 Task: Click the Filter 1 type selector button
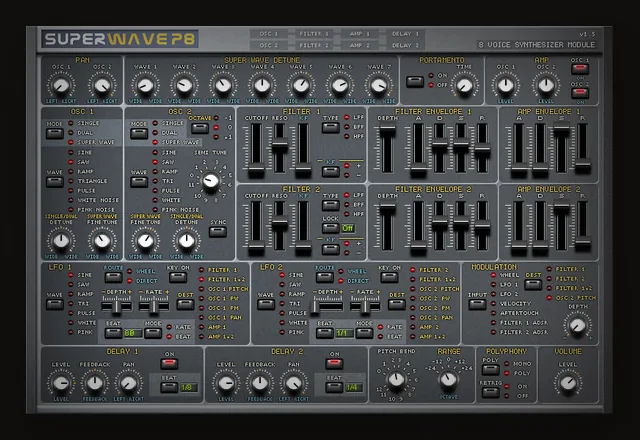point(330,128)
